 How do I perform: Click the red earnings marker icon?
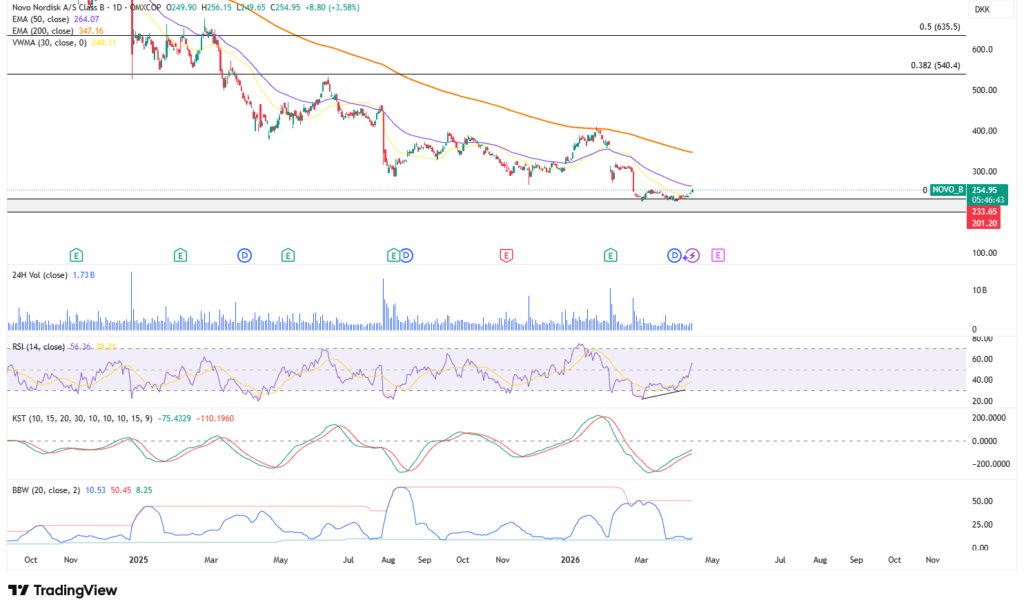(507, 256)
